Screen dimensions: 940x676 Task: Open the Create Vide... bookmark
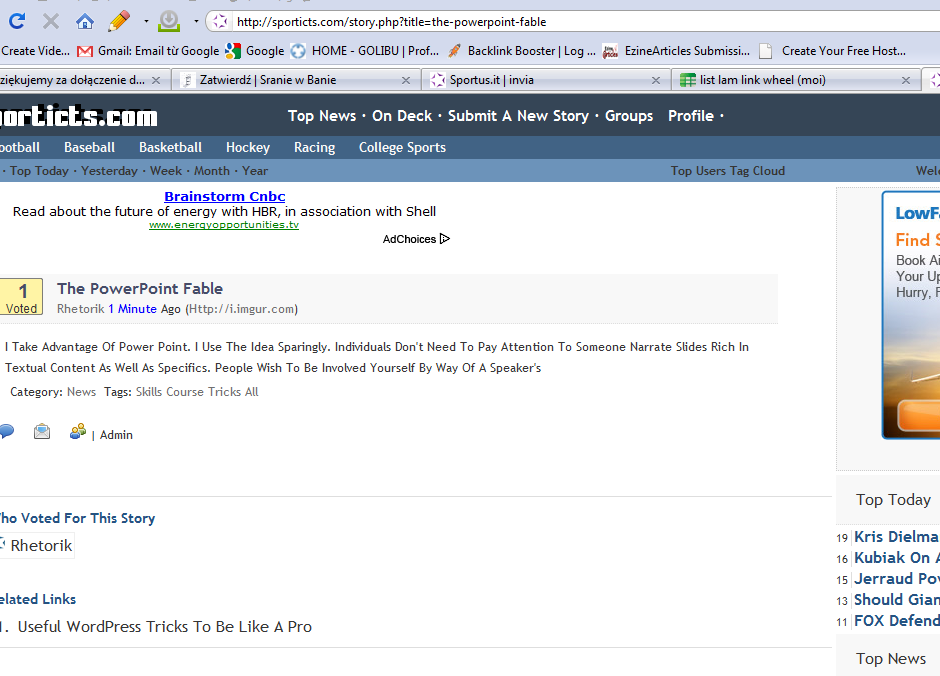[x=35, y=51]
